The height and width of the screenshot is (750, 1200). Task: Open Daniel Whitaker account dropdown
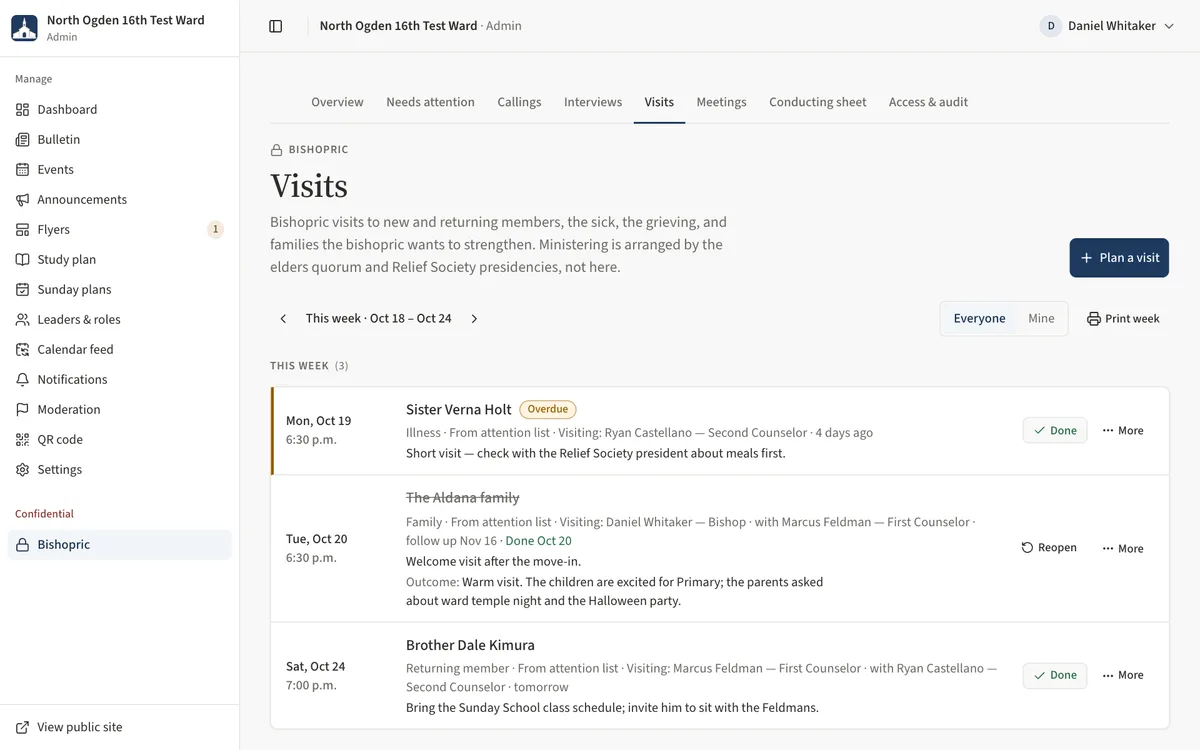coord(1107,26)
